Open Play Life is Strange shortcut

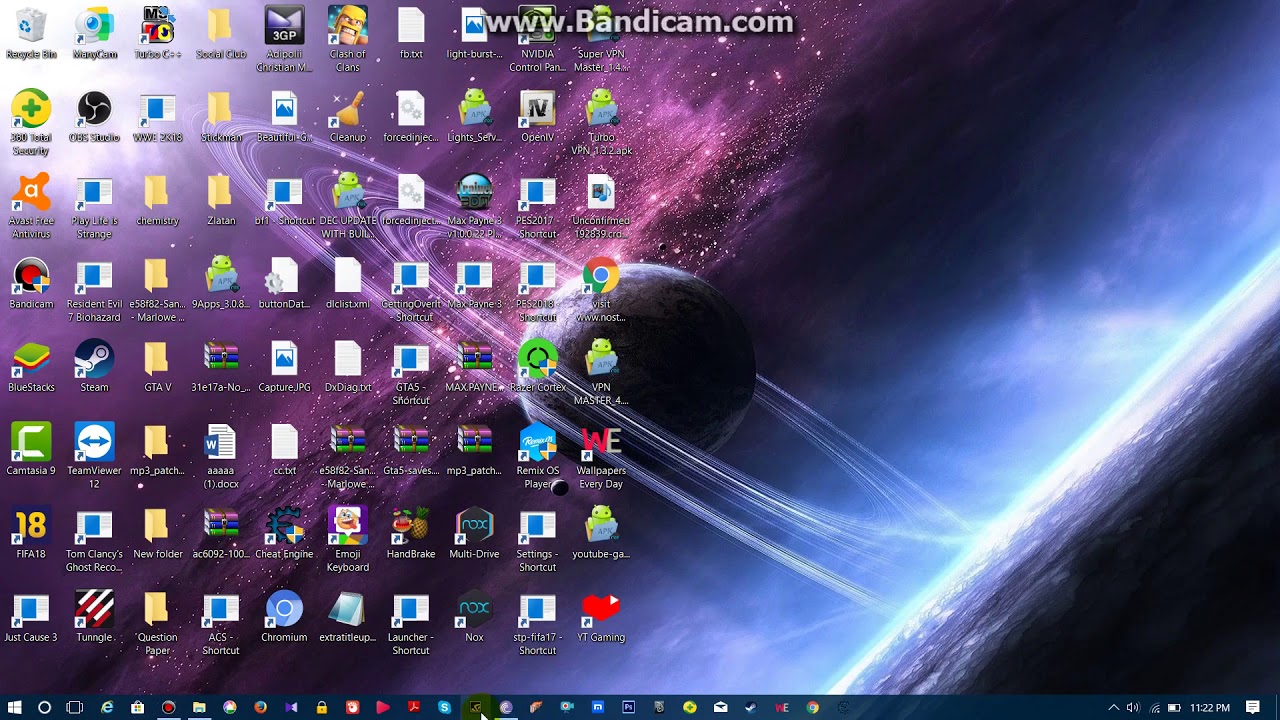coord(94,207)
